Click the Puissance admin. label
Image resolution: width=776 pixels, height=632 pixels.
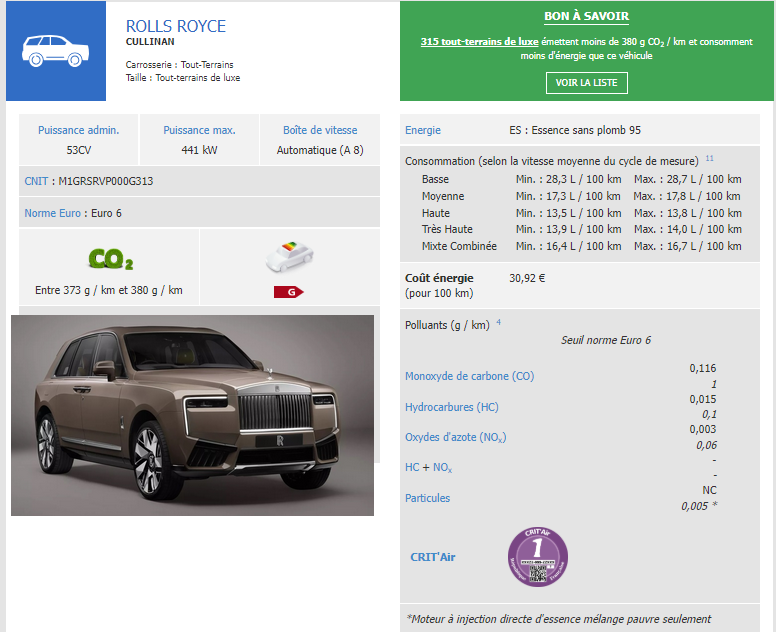pos(79,130)
